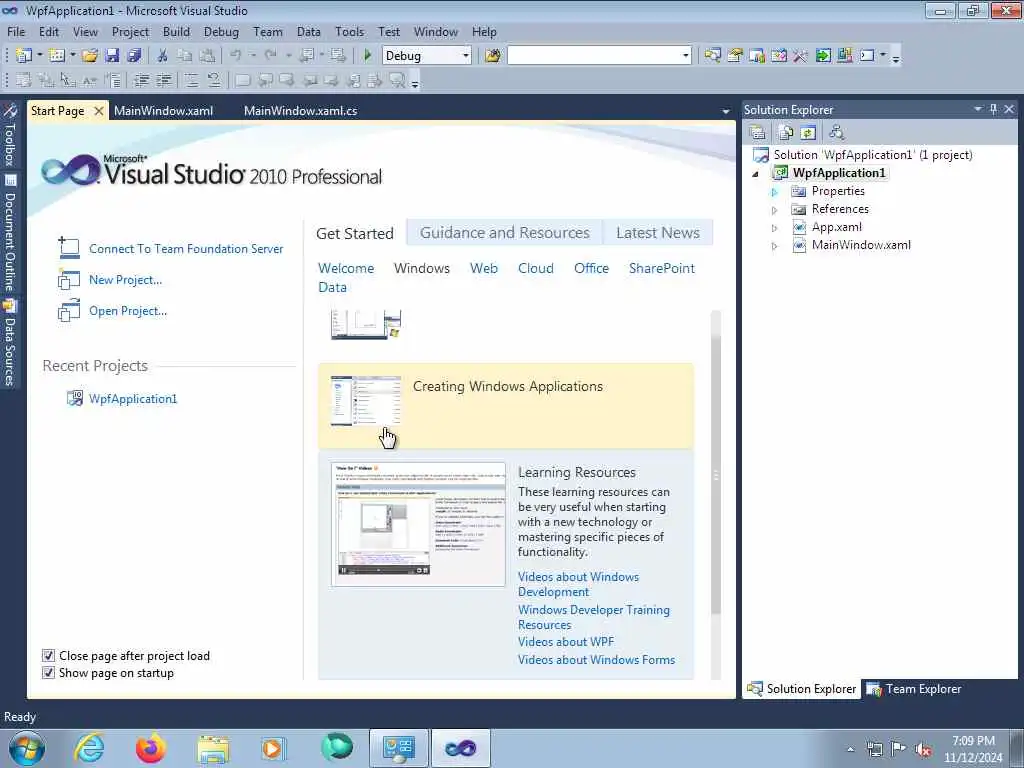The image size is (1024, 768).
Task: Click Connect To Team Foundation Server link
Action: [186, 249]
